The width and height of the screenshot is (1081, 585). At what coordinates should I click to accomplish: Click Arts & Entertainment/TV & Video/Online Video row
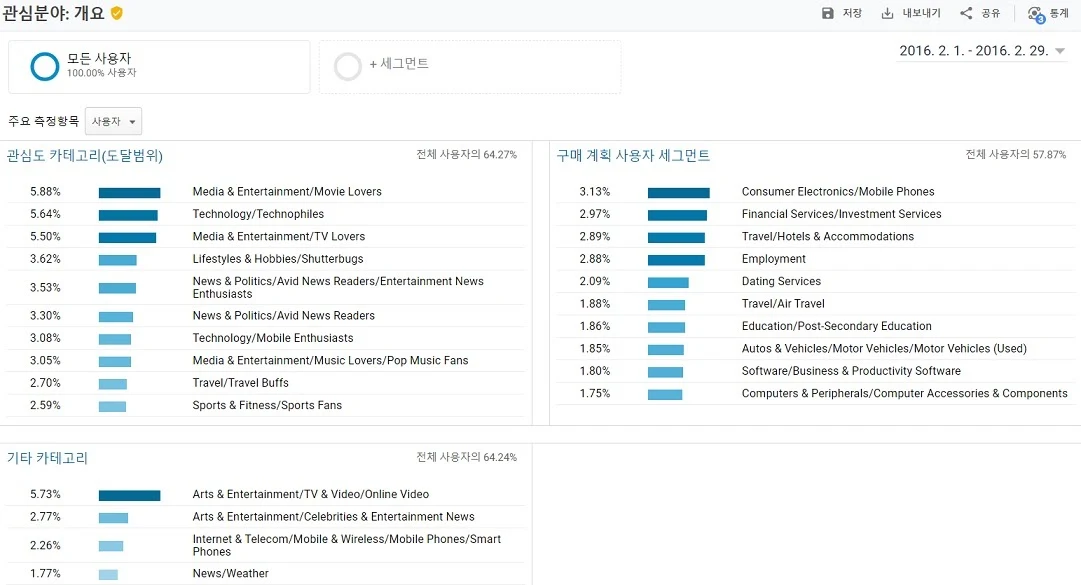click(x=265, y=494)
